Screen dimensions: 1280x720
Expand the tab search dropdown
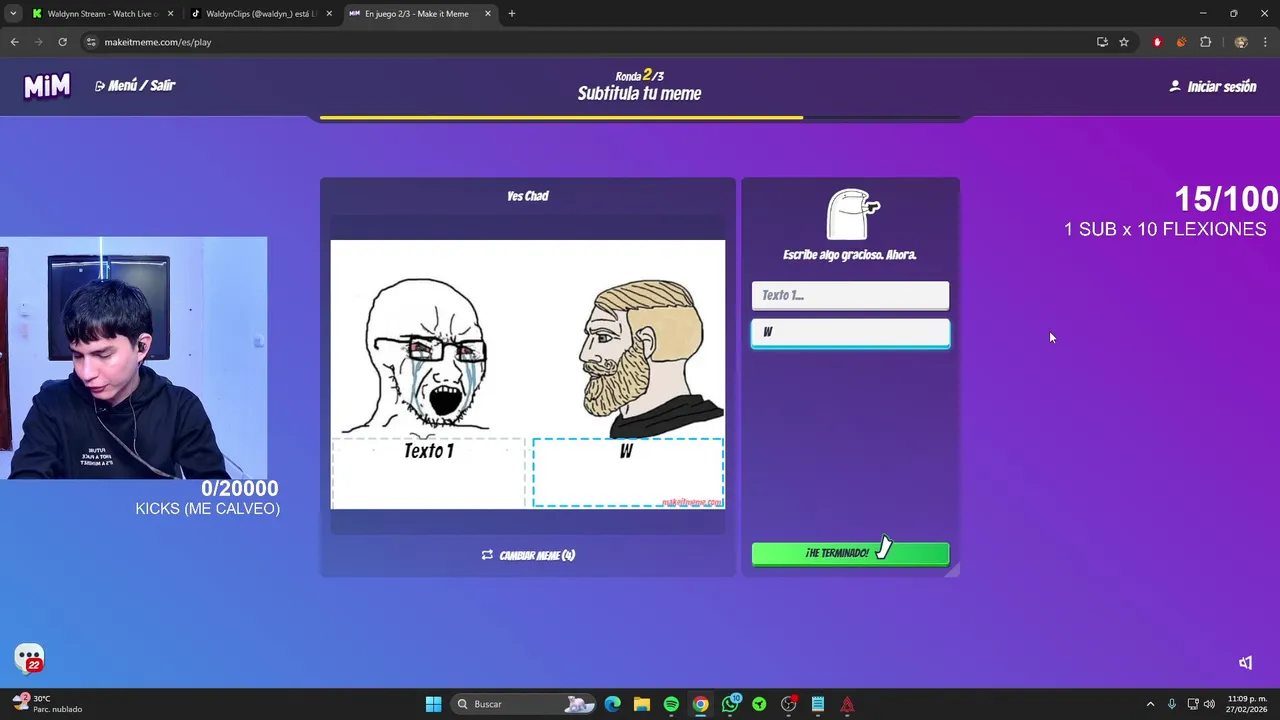[x=13, y=14]
